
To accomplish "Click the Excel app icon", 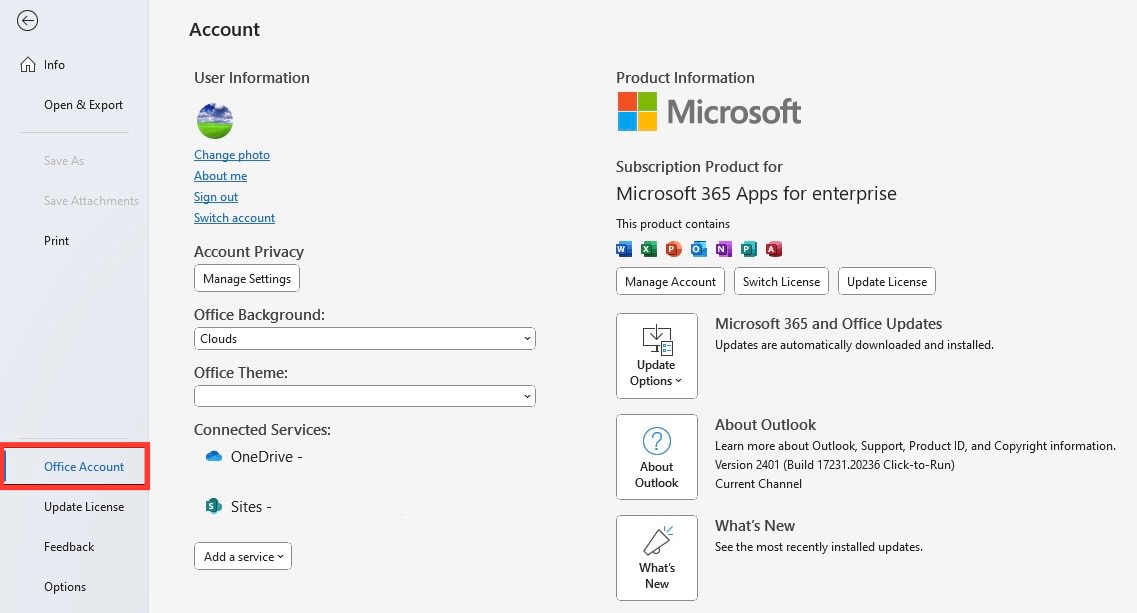I will click(648, 250).
